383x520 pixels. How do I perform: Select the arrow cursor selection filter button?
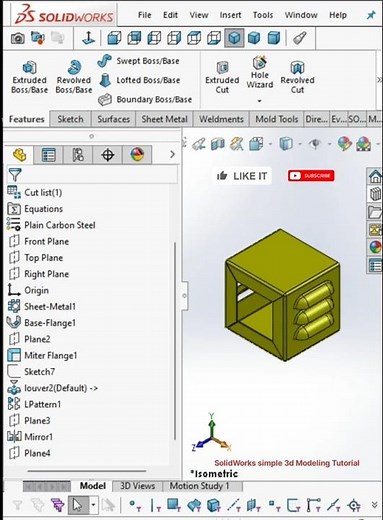click(x=78, y=505)
